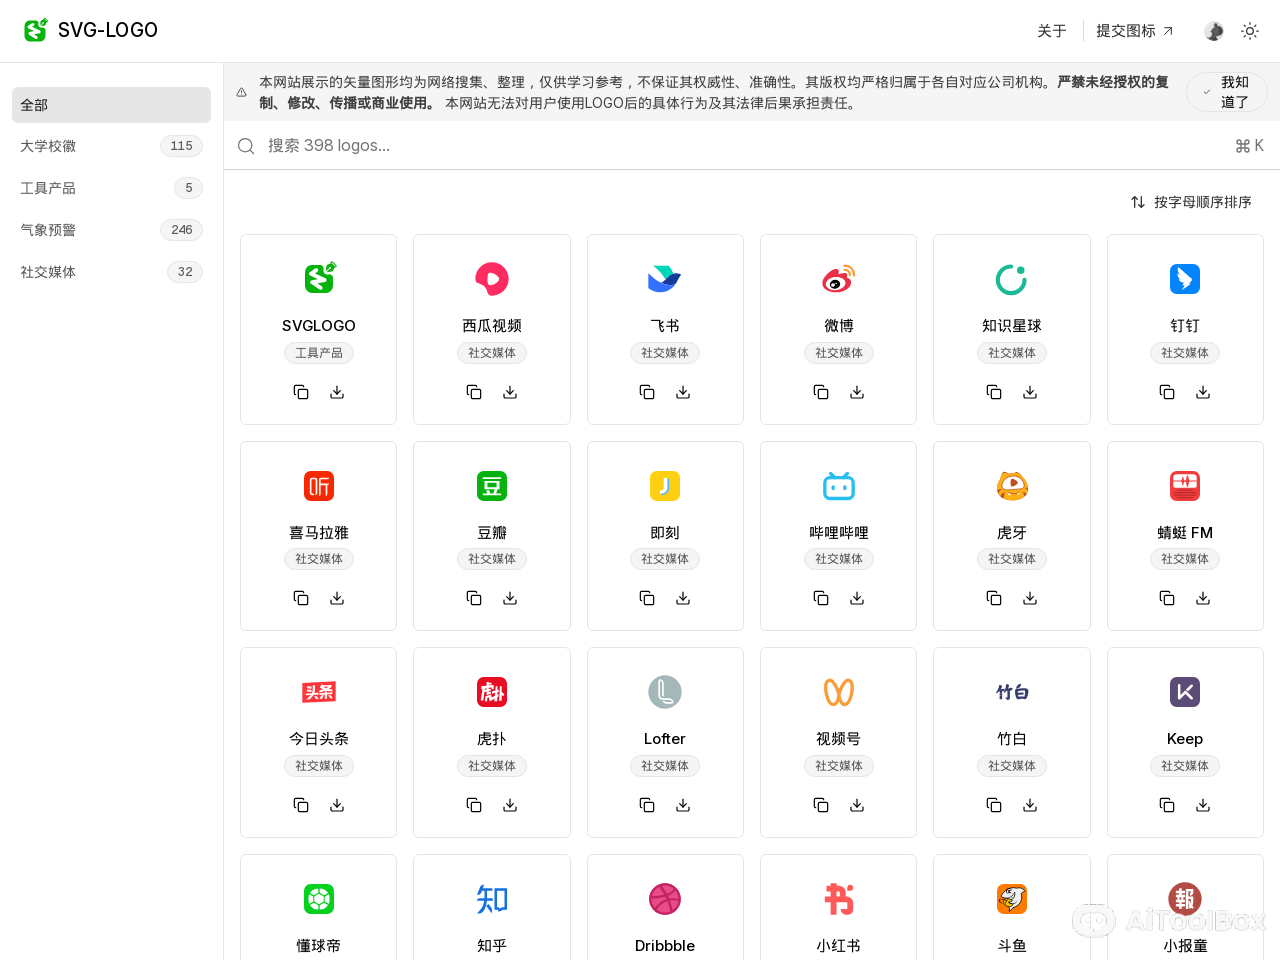The height and width of the screenshot is (960, 1280).
Task: Download the 西瓜视频 logo
Action: [x=510, y=392]
